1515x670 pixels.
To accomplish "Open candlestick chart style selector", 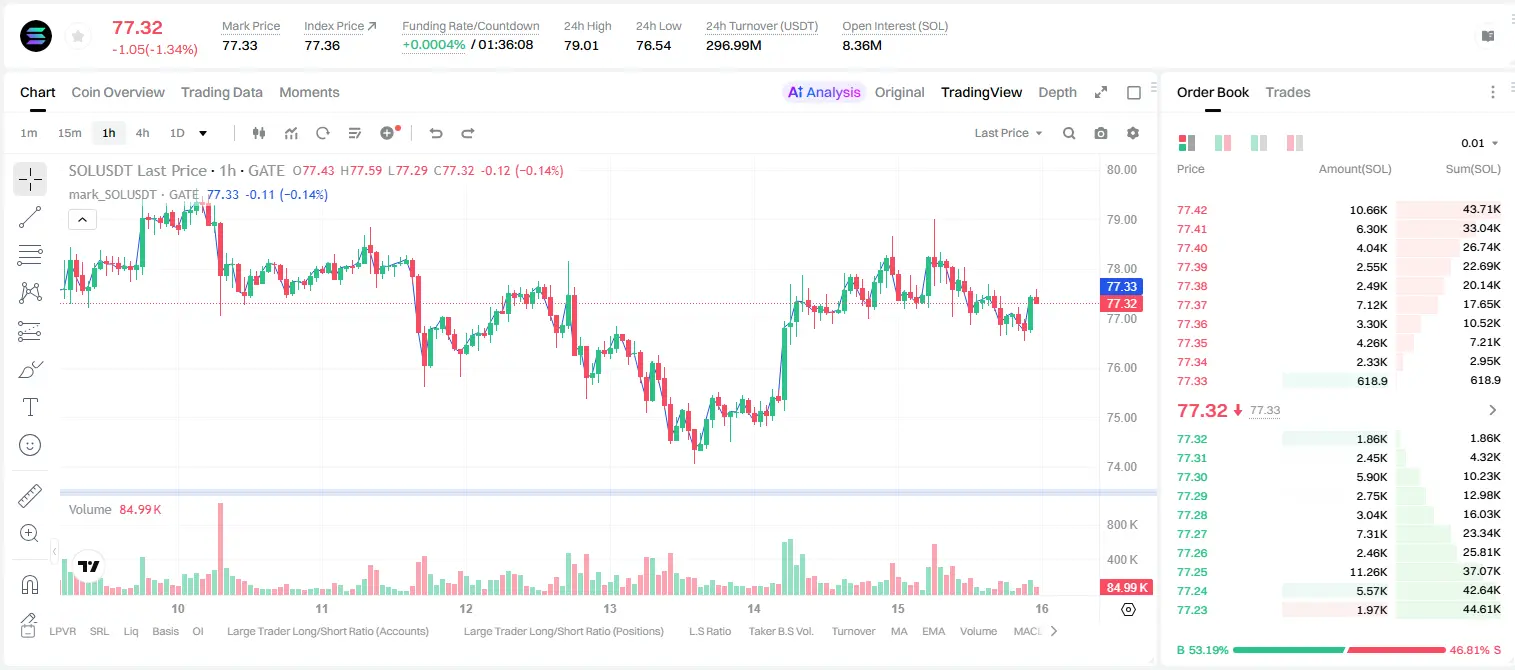I will click(259, 133).
